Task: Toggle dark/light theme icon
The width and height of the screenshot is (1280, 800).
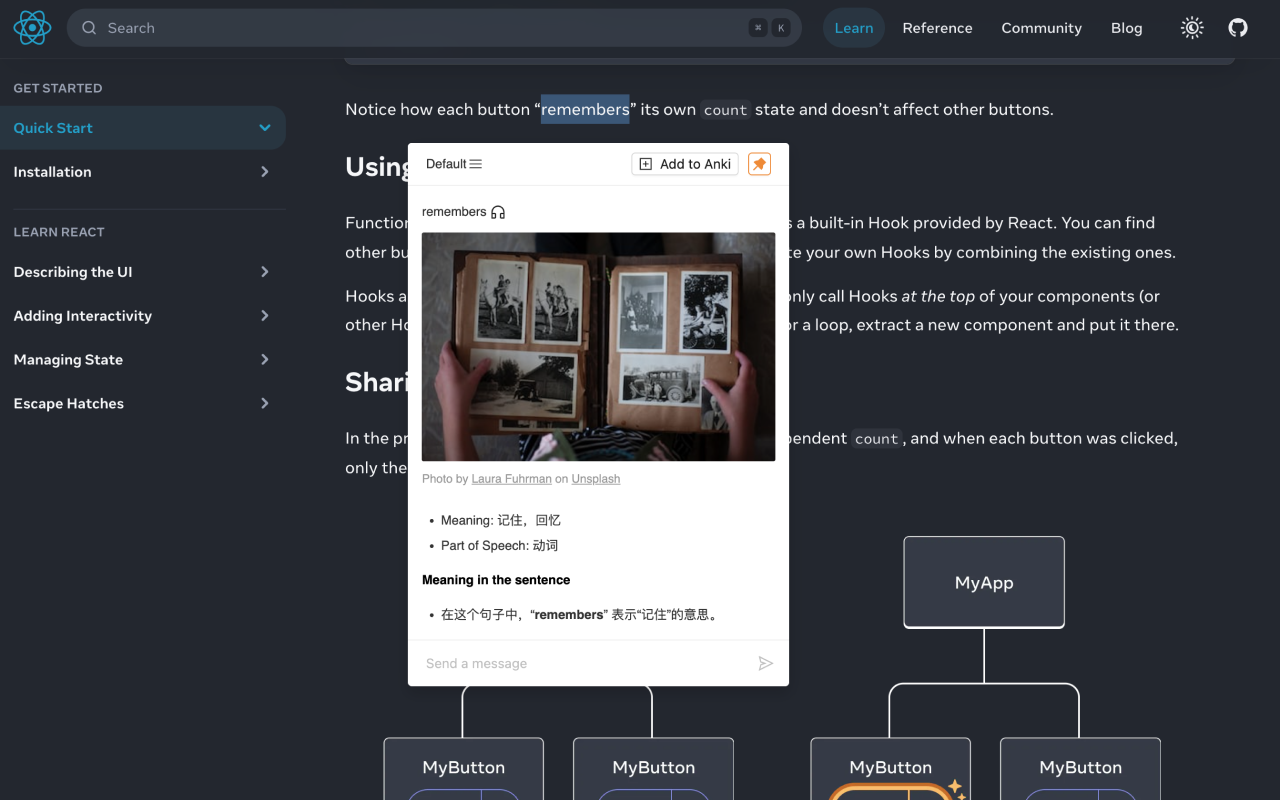Action: click(1192, 28)
